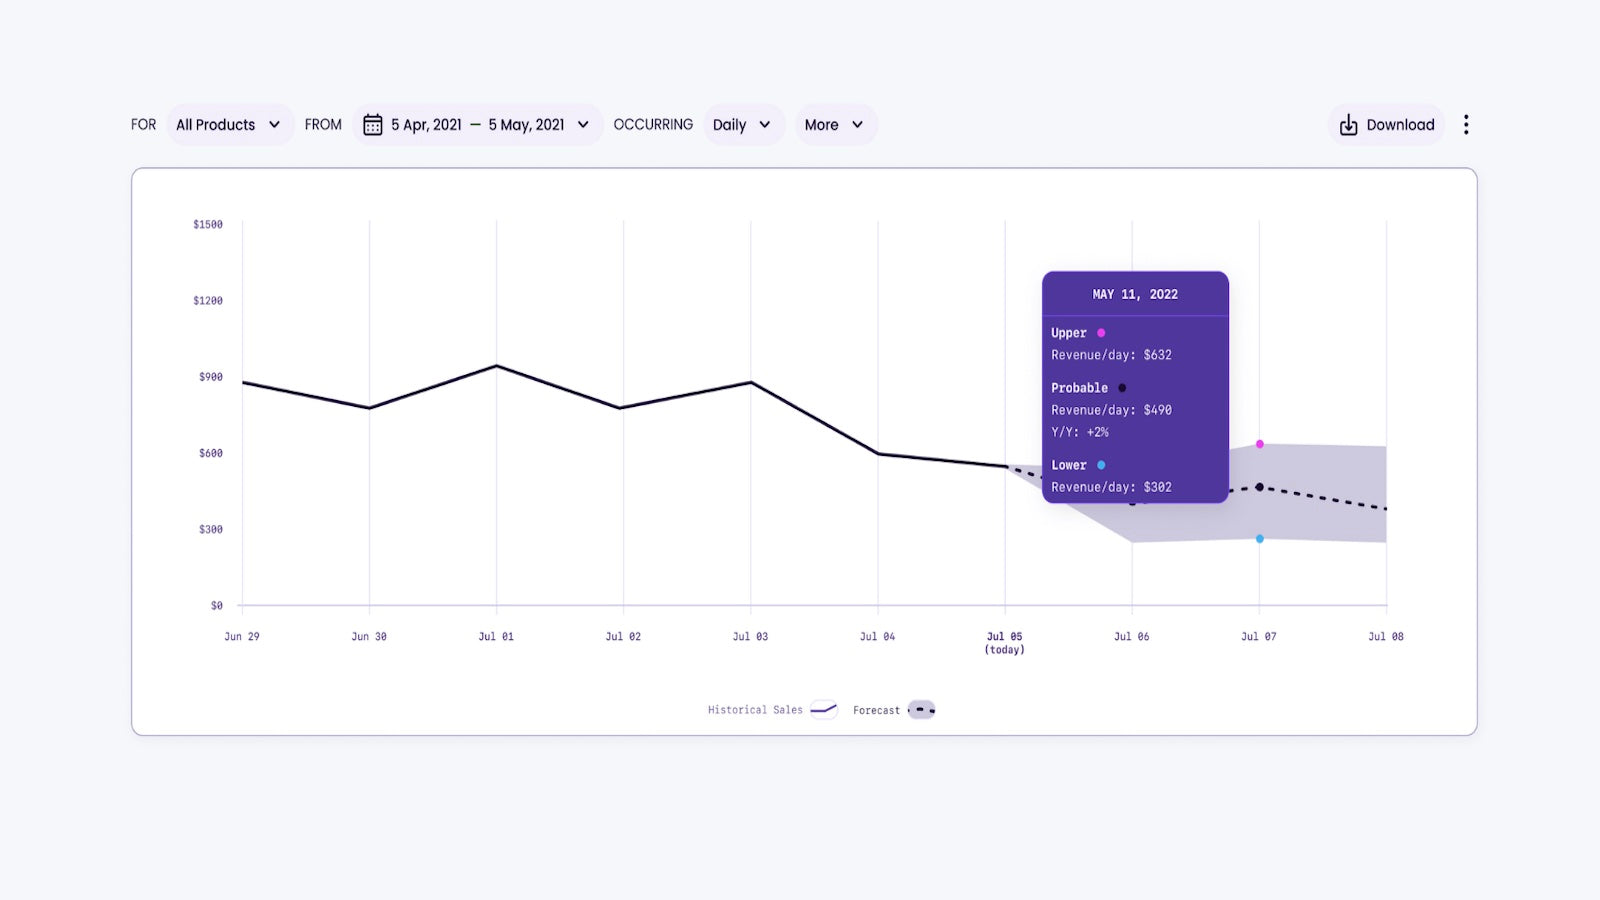
Task: Click the black Probable forecast point
Action: pyautogui.click(x=1260, y=487)
